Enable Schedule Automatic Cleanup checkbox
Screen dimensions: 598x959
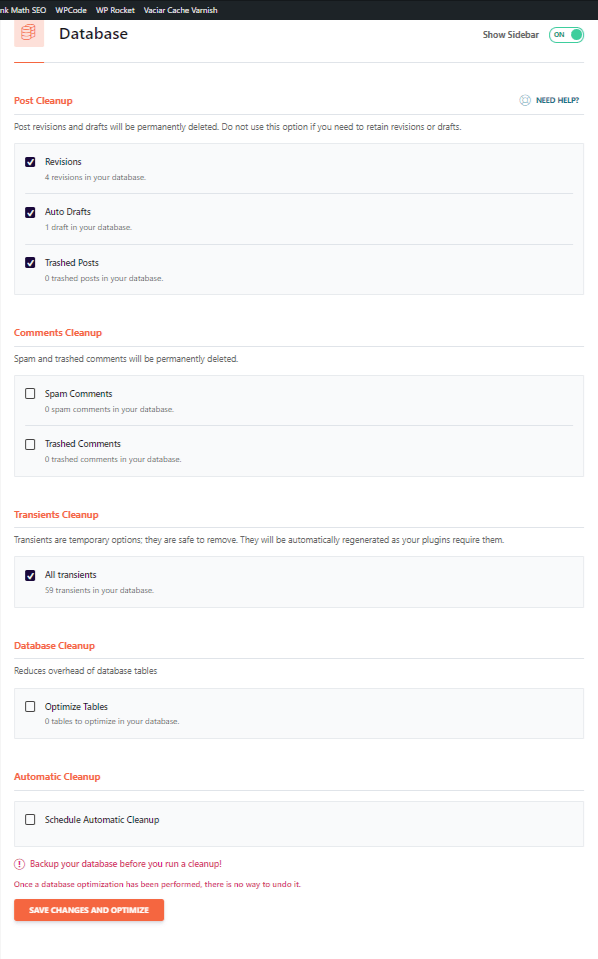pyautogui.click(x=30, y=819)
